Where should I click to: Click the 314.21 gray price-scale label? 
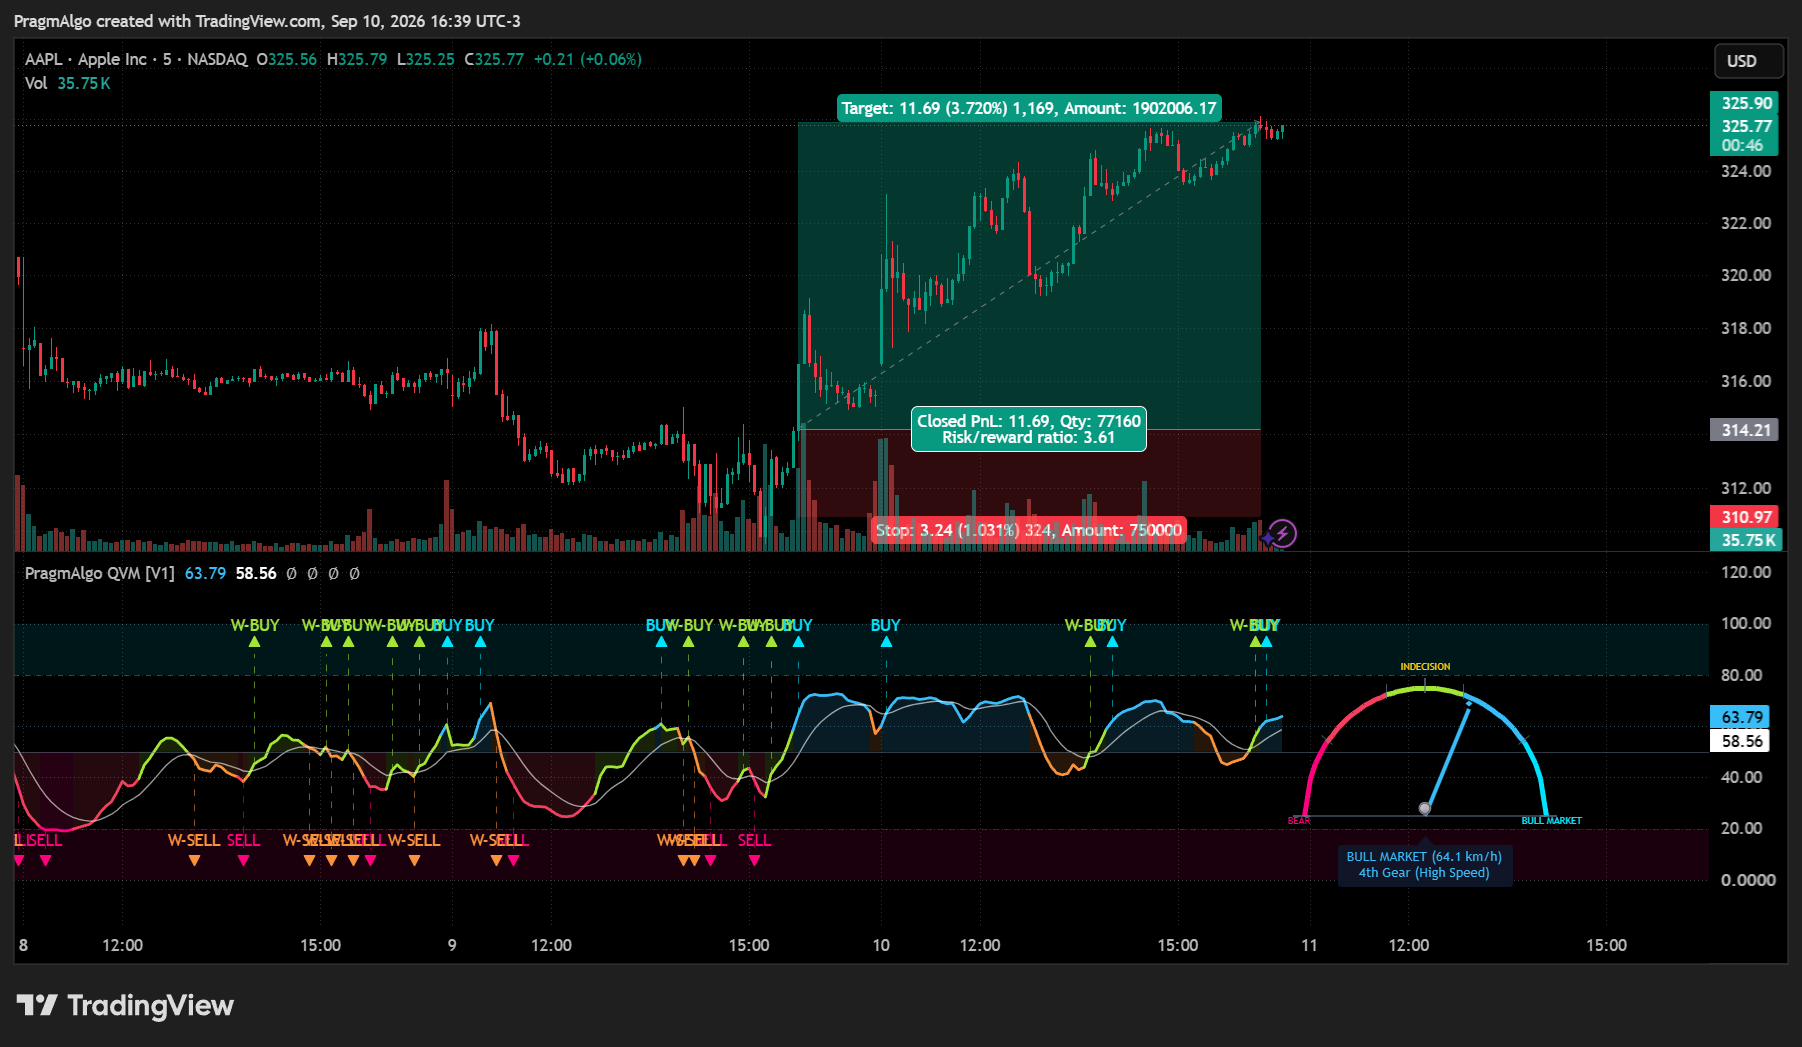tap(1746, 430)
